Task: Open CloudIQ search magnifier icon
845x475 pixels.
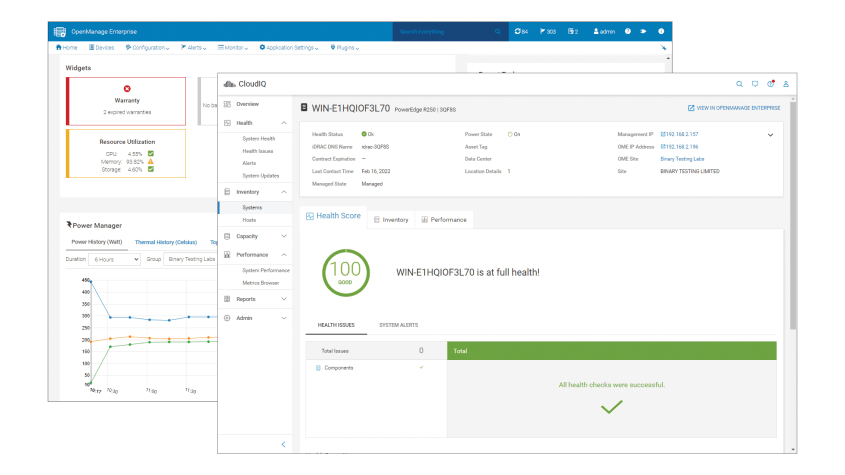Action: pyautogui.click(x=739, y=84)
